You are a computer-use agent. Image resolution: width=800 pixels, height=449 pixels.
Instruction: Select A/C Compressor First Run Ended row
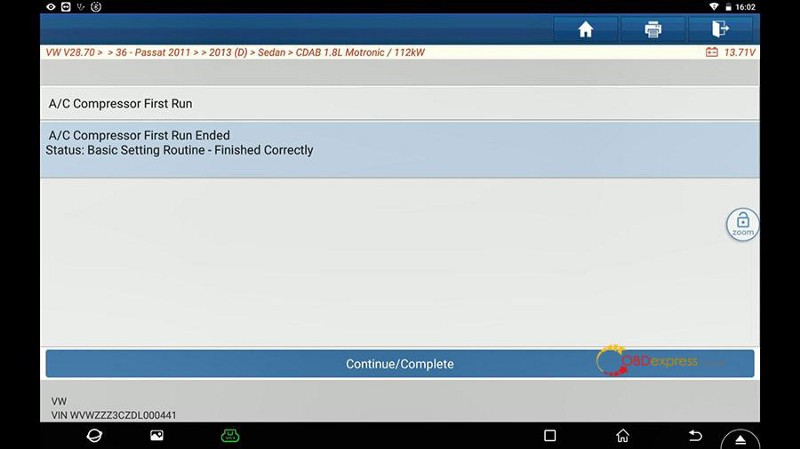tap(399, 149)
